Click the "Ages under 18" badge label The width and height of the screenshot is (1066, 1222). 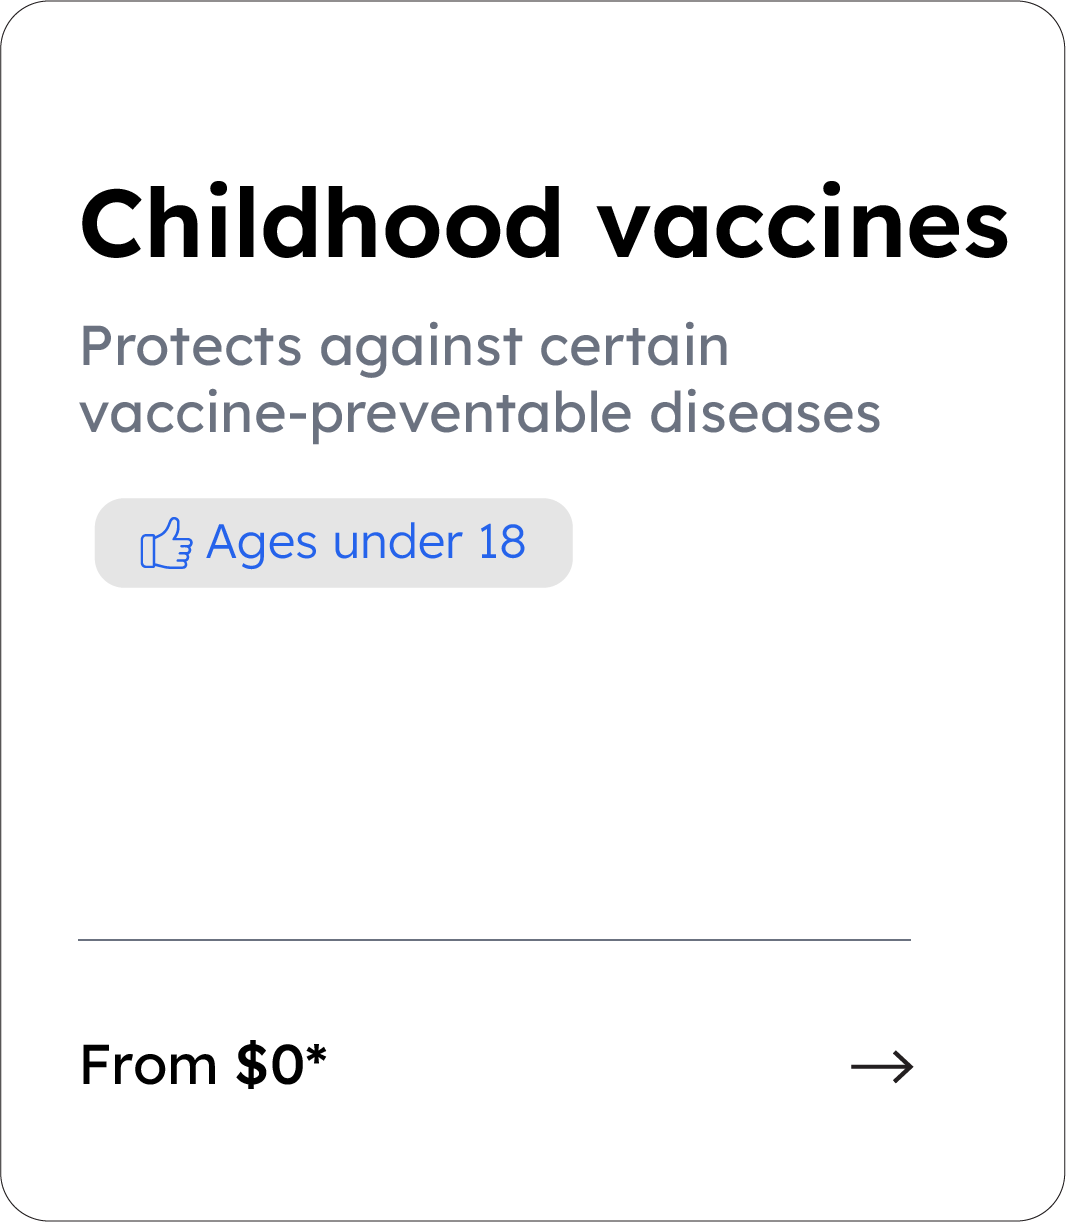(365, 543)
